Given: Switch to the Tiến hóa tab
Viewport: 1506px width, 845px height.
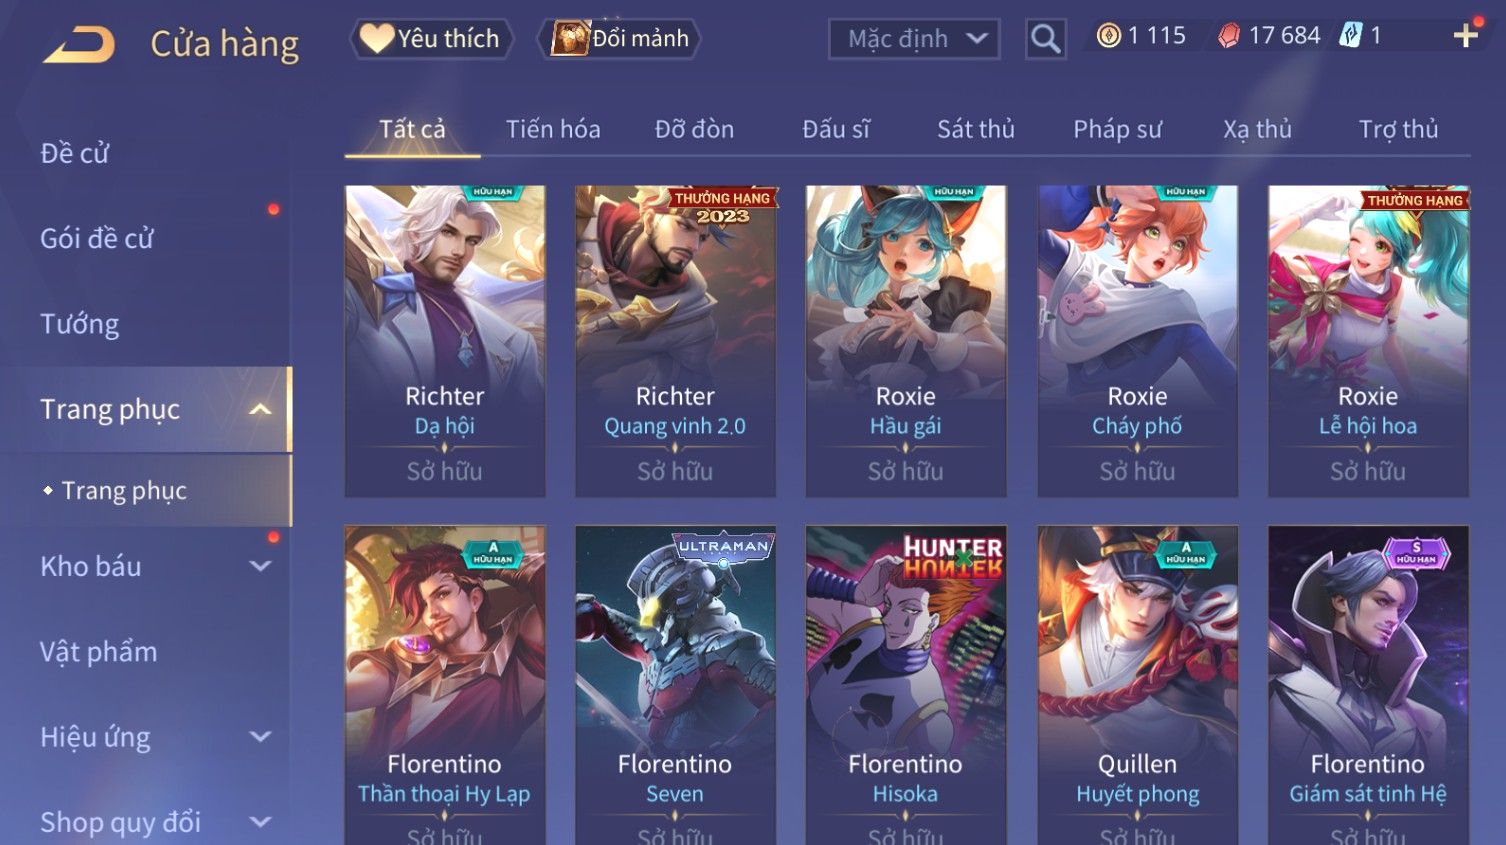Looking at the screenshot, I should pos(553,129).
